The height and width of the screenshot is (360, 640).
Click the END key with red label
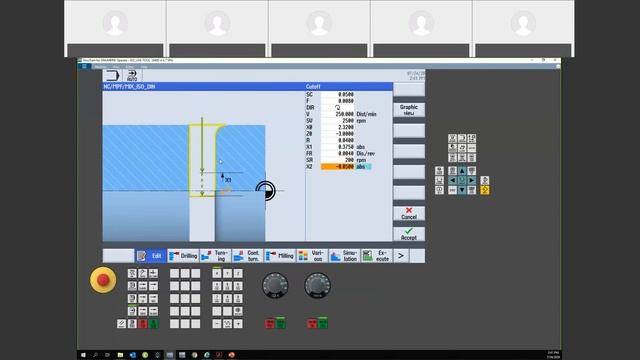click(452, 190)
